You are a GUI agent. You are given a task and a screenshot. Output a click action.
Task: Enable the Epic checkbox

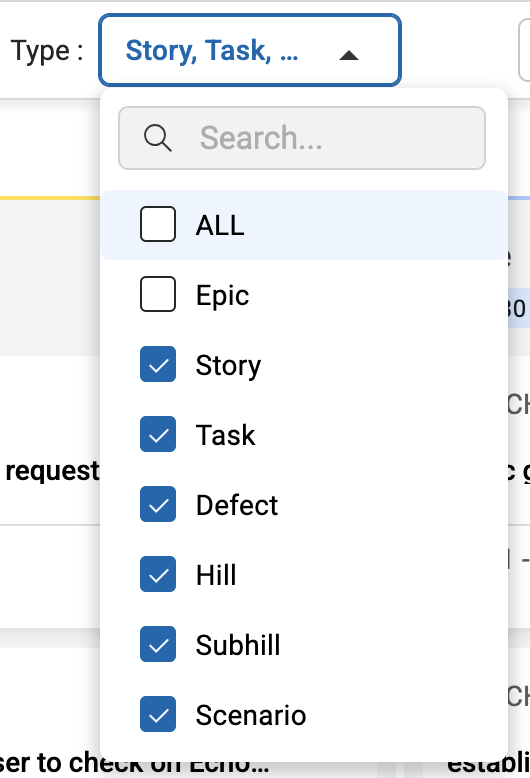coord(158,294)
